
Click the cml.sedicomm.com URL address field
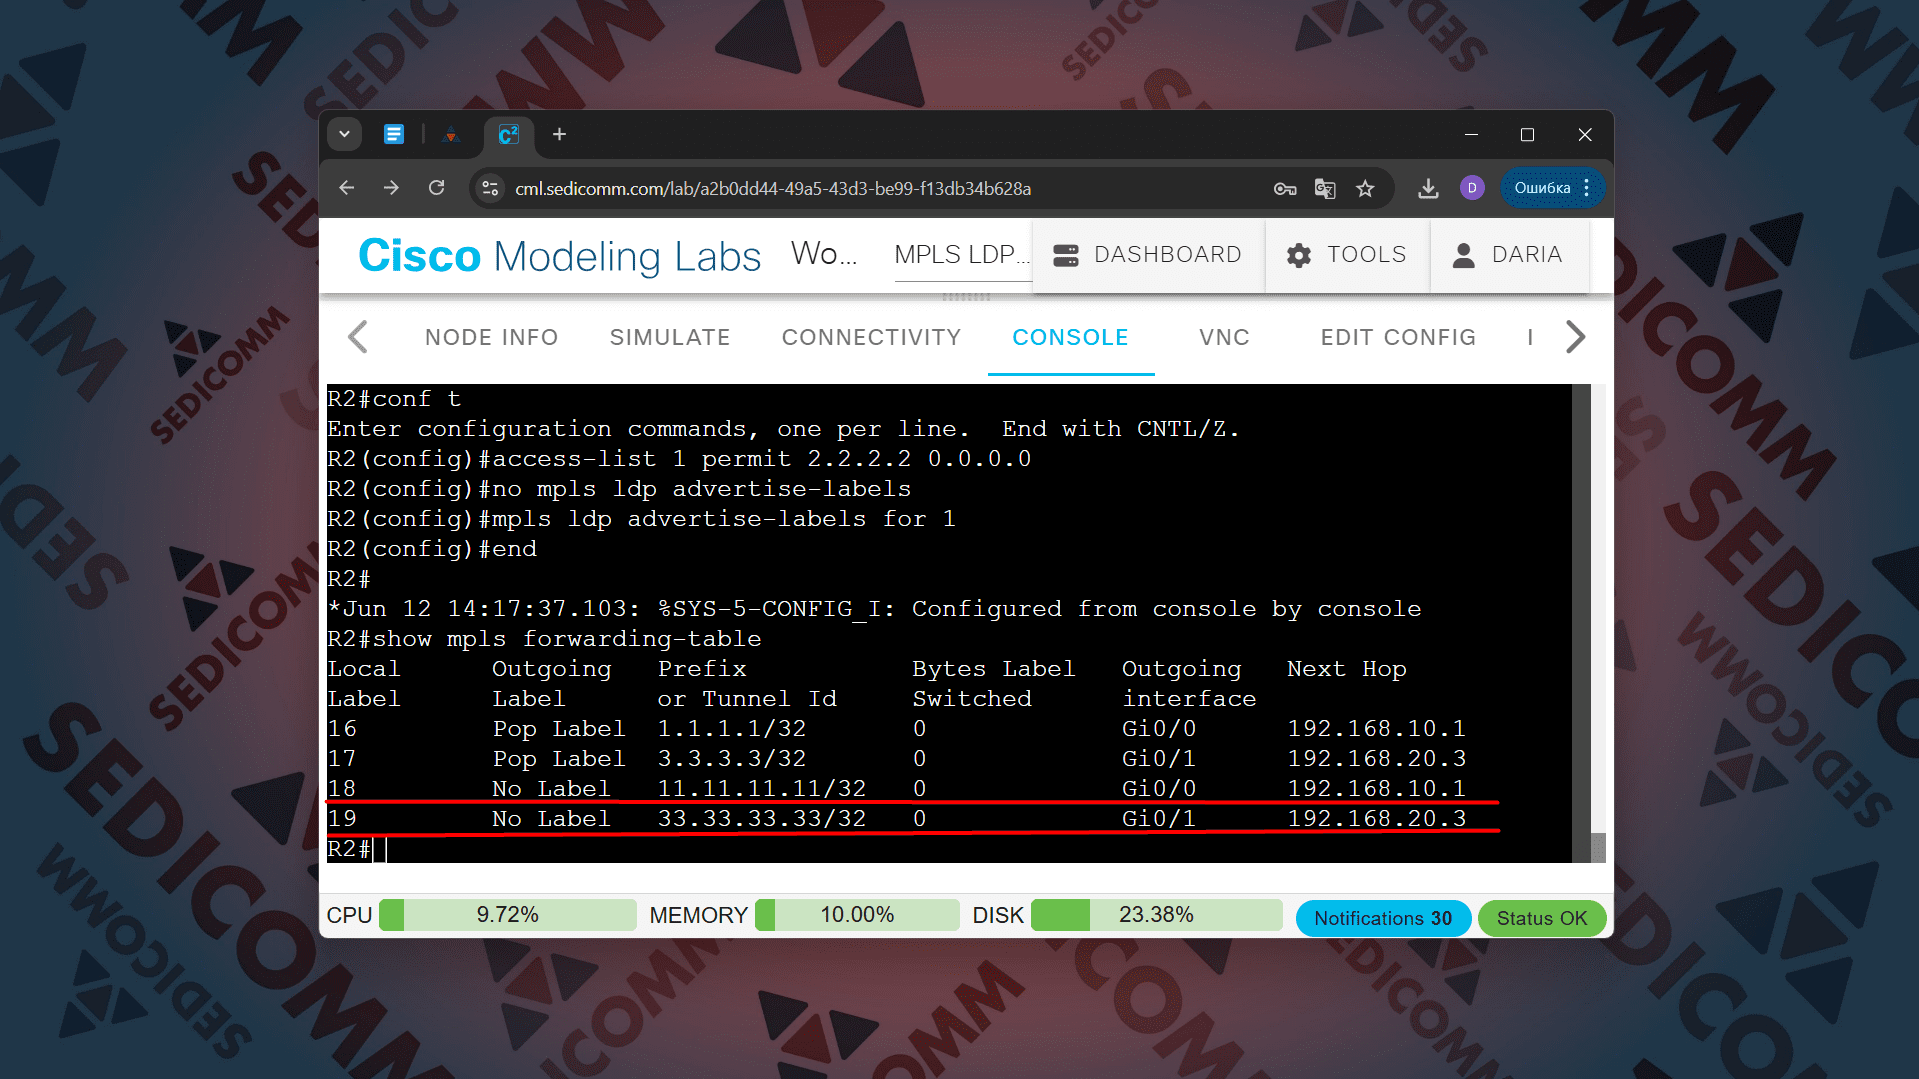(773, 188)
